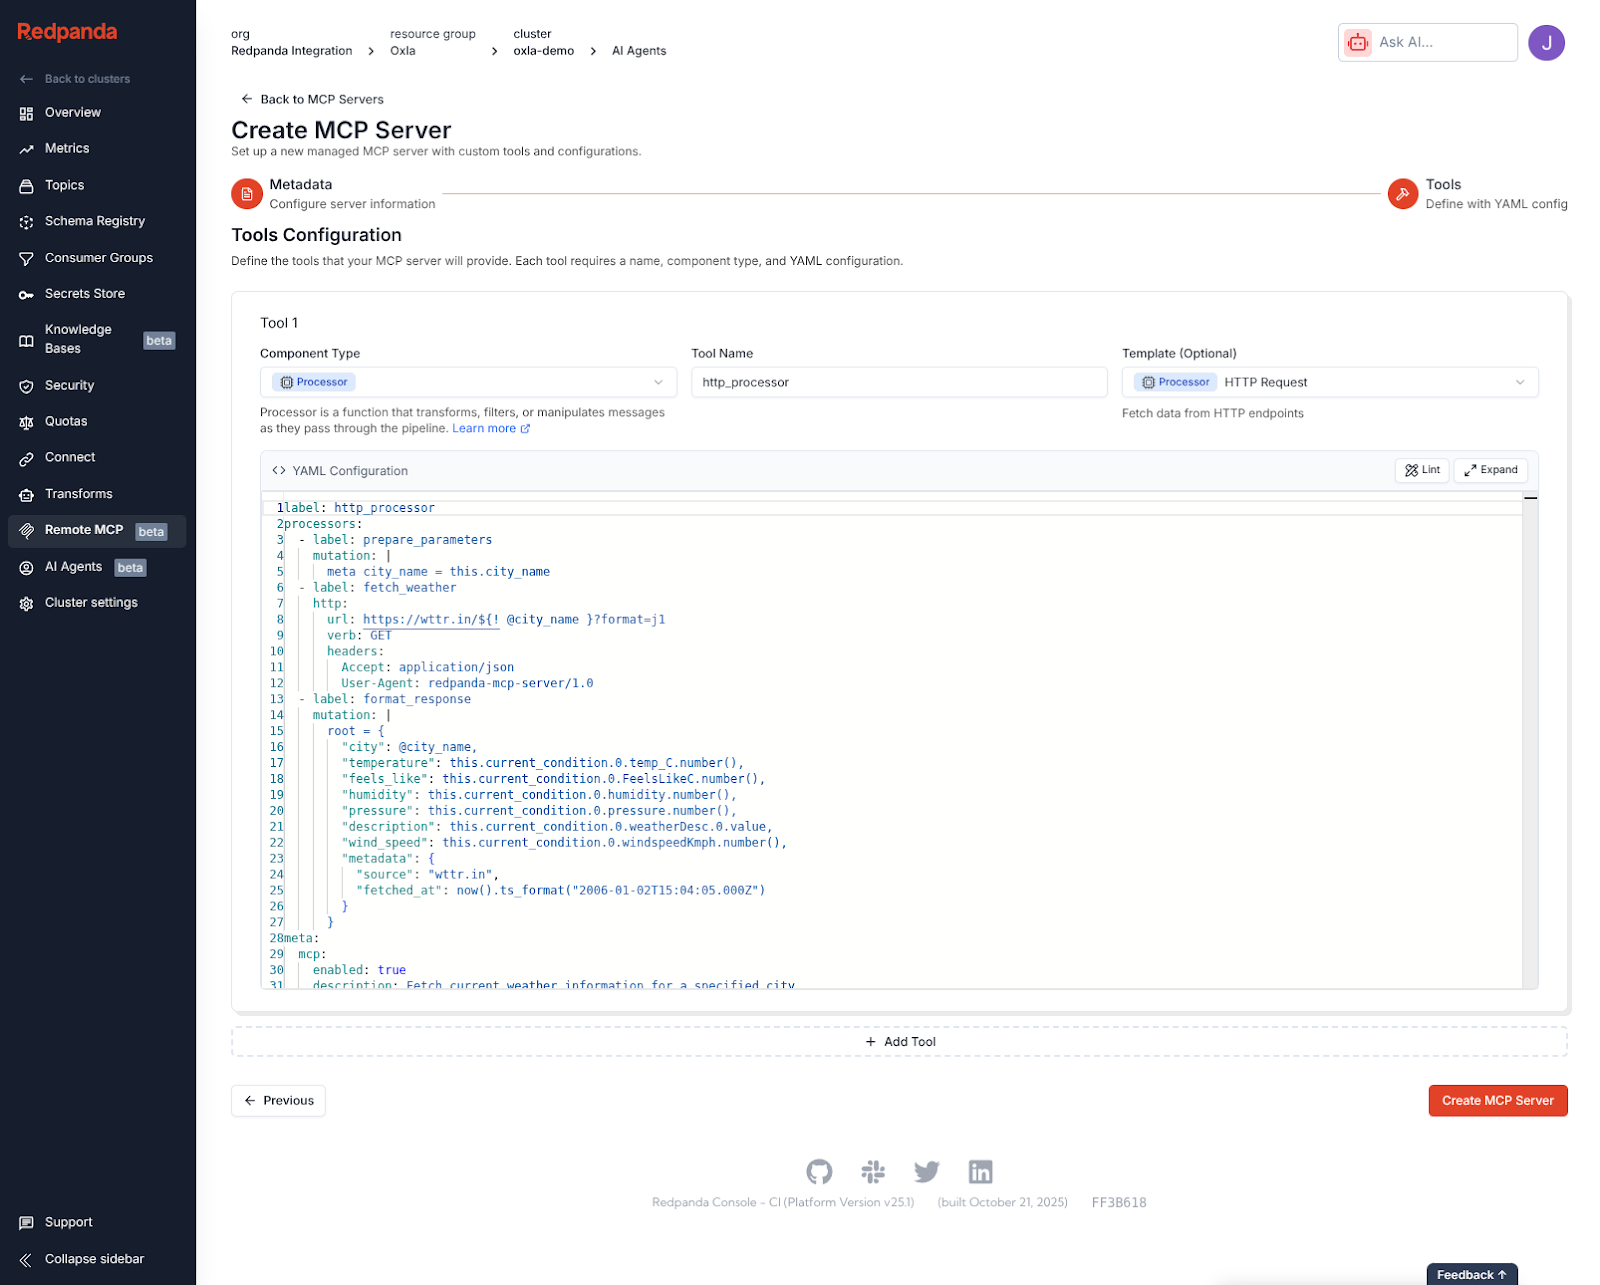Click Create MCP Server button
Screen dimensions: 1600x1285
tap(1497, 1101)
